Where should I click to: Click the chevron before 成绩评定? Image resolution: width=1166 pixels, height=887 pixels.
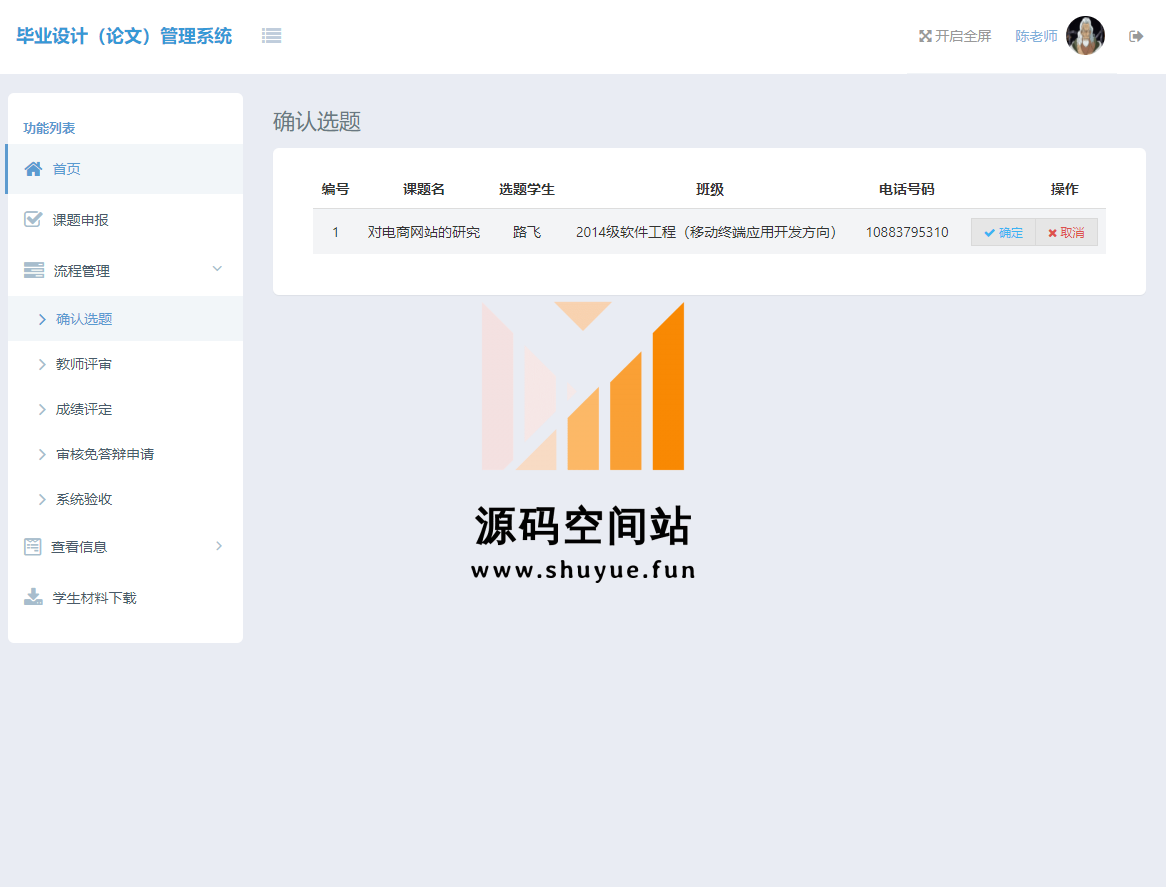pyautogui.click(x=42, y=410)
